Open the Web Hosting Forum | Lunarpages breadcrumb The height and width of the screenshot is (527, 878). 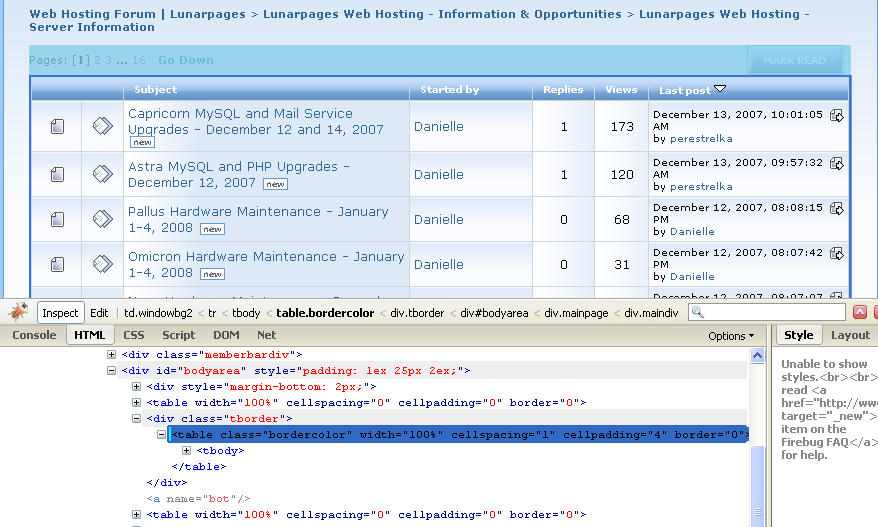(137, 14)
